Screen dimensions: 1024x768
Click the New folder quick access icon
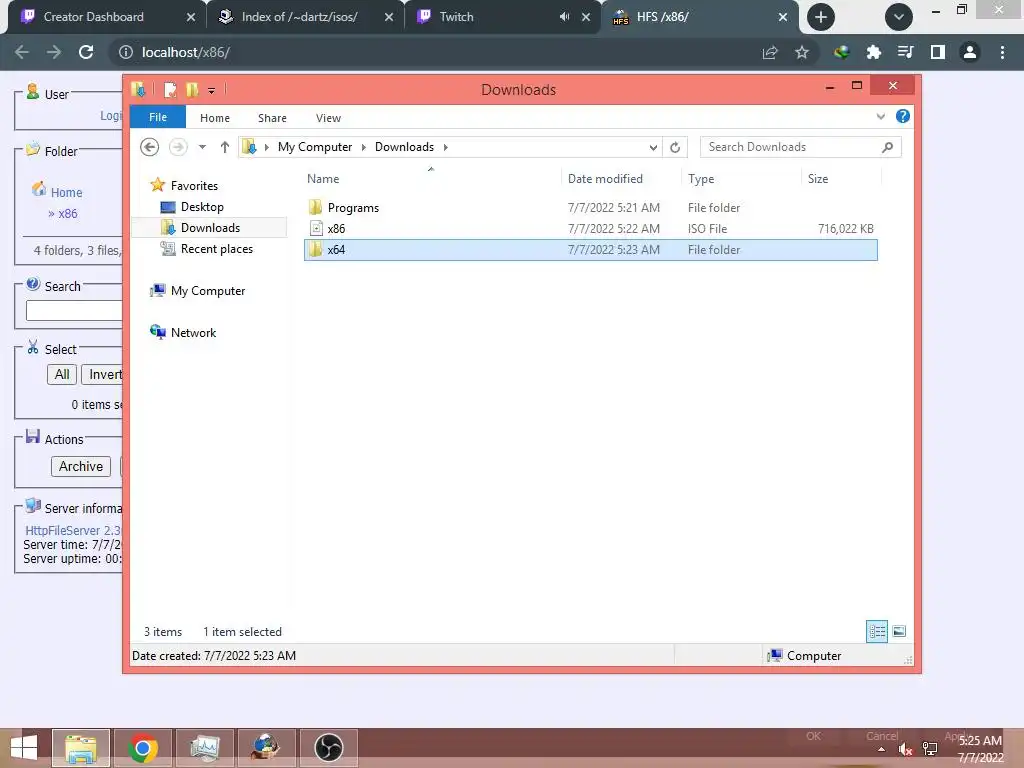click(x=192, y=90)
